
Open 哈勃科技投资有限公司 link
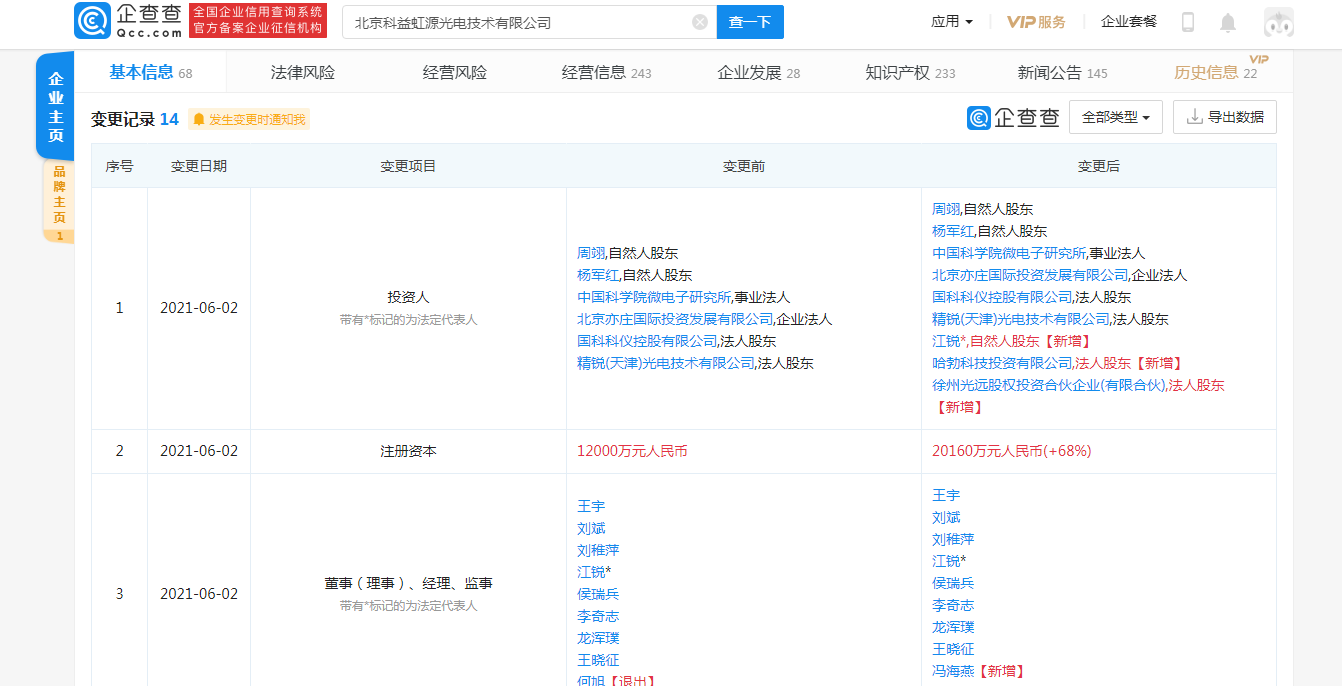coord(1002,363)
